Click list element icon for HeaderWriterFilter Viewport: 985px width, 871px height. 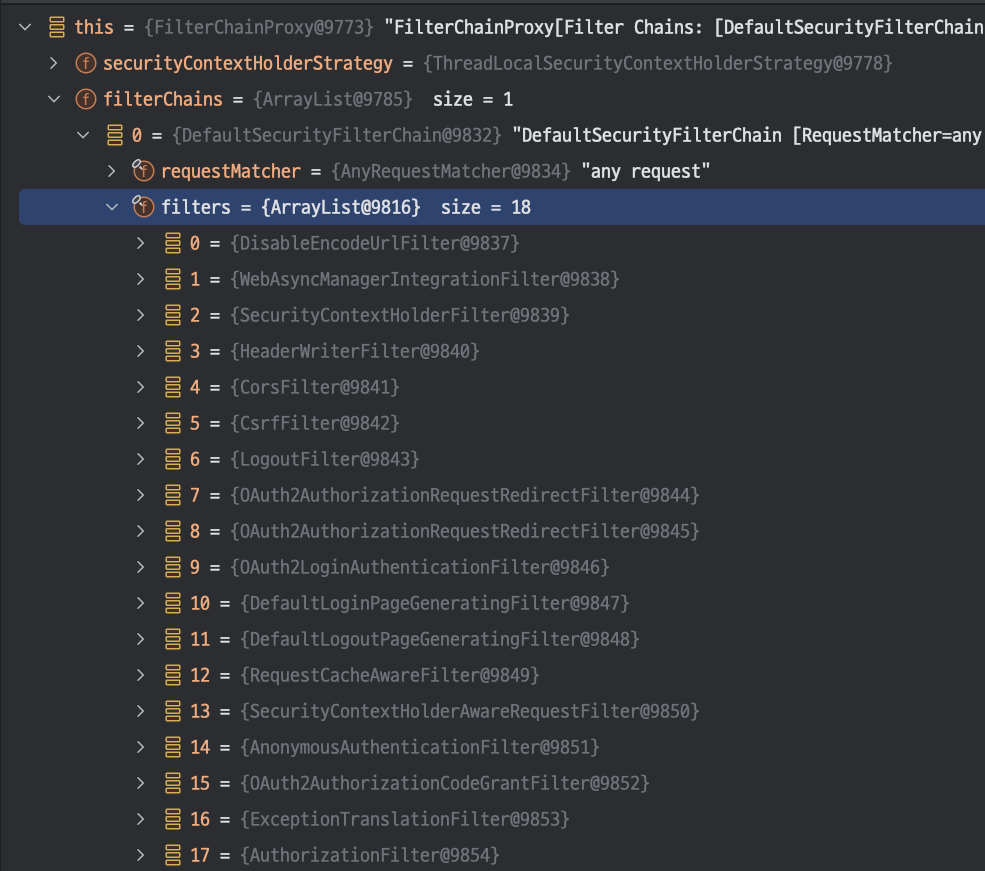173,351
